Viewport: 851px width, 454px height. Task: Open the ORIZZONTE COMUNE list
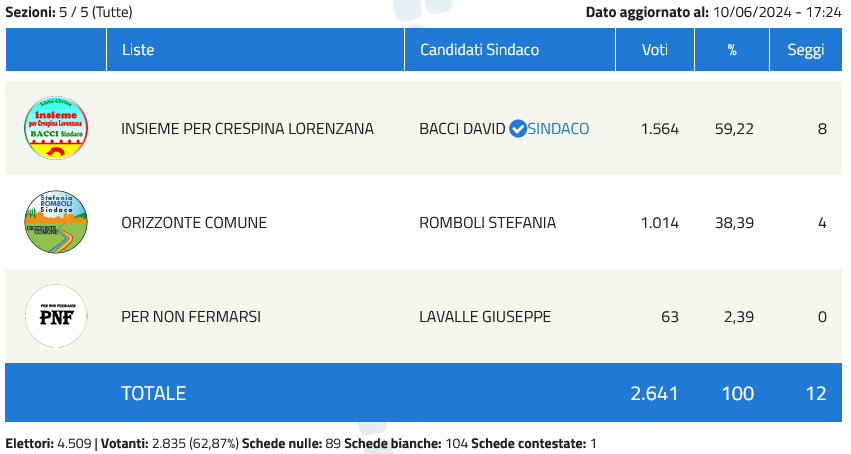click(194, 222)
